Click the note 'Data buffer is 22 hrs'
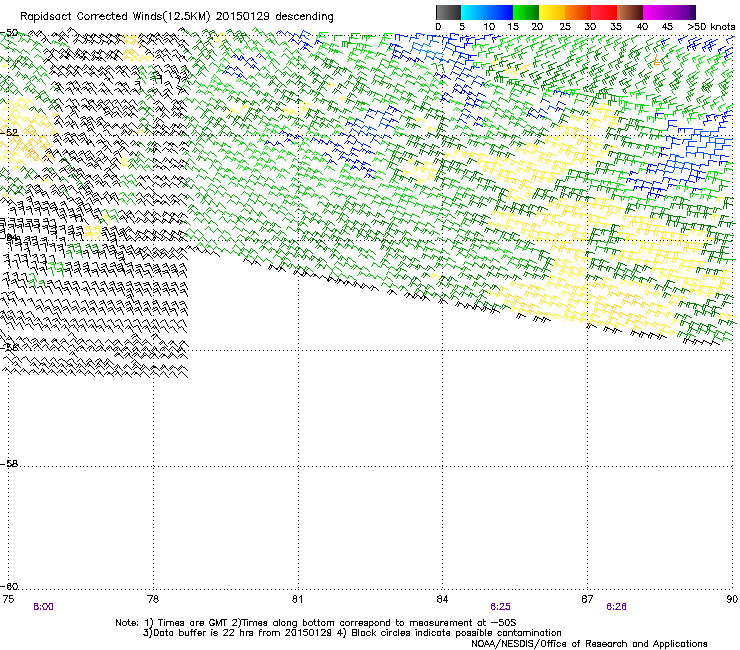The width and height of the screenshot is (740, 650). coord(203,633)
